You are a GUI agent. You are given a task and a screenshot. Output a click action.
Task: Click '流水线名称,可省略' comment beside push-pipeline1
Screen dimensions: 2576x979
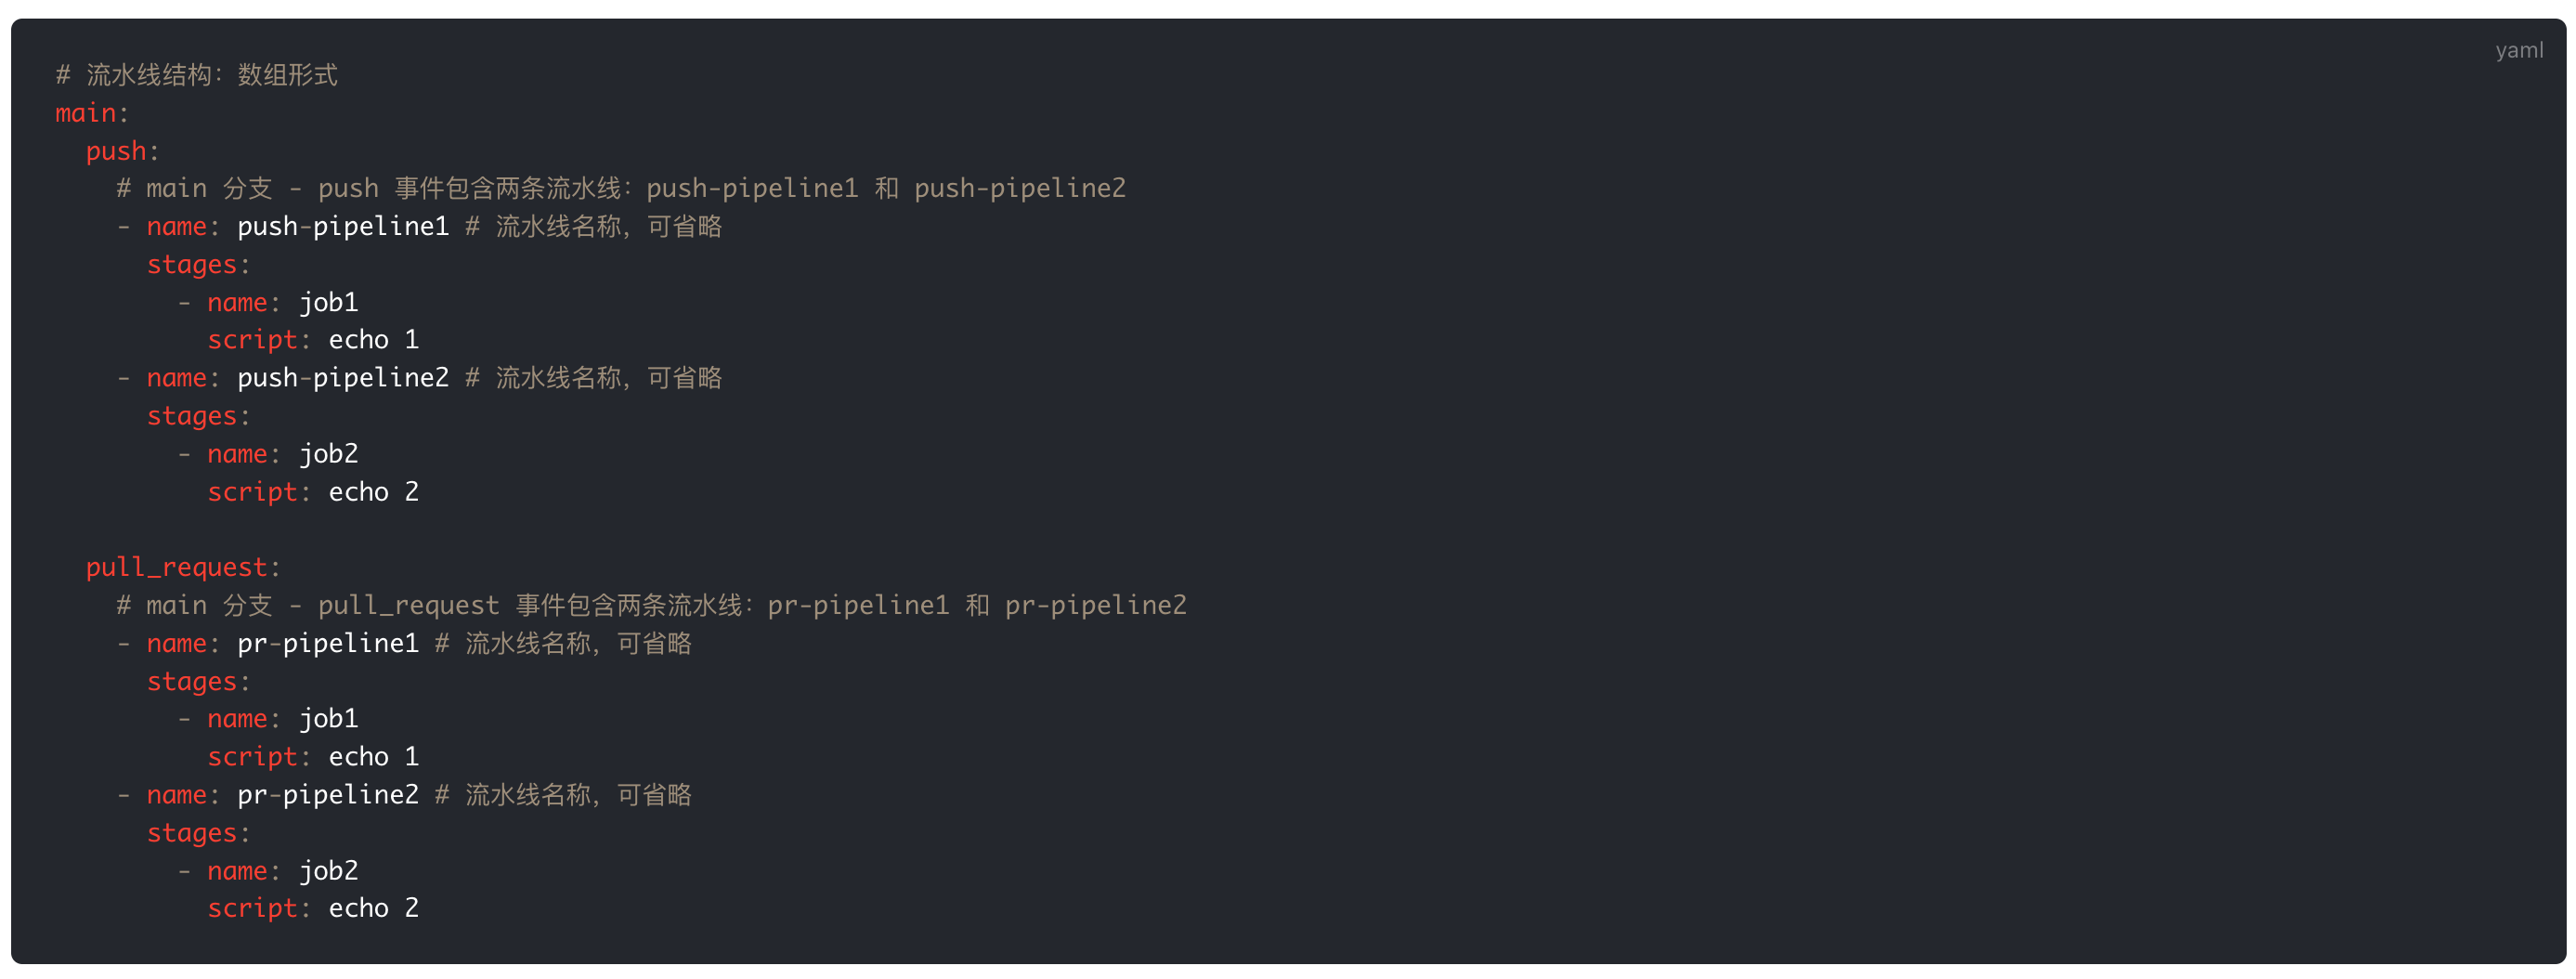[607, 227]
